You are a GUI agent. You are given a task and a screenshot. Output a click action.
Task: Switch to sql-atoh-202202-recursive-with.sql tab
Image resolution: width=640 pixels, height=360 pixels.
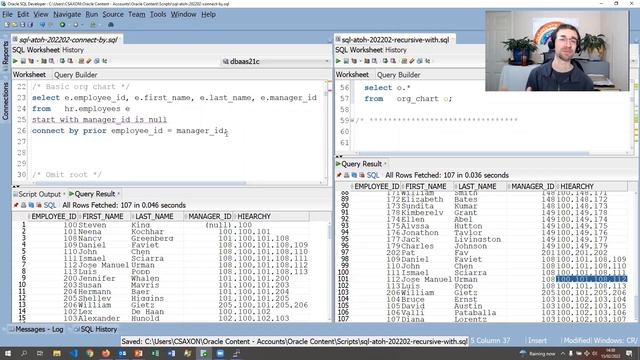[395, 40]
